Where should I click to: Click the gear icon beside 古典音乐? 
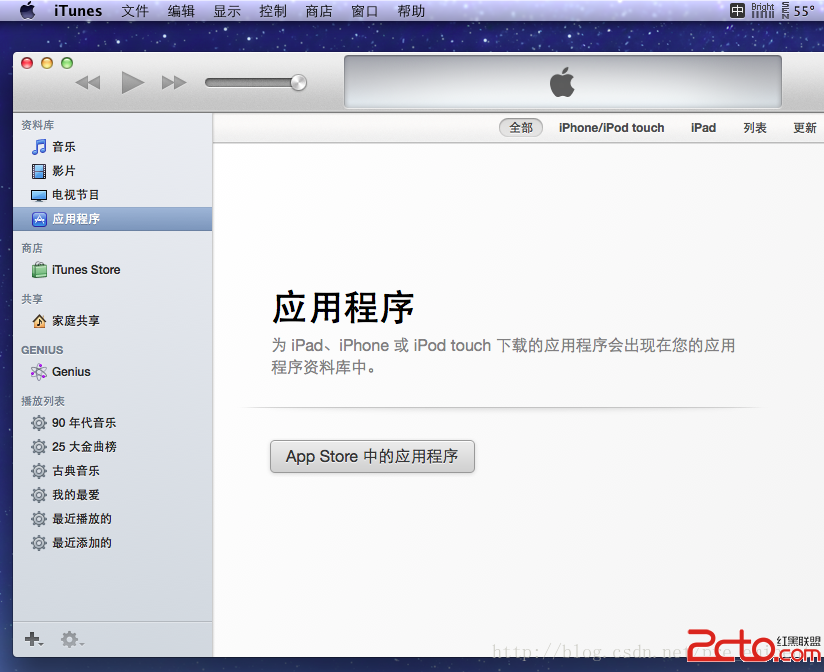[x=38, y=471]
